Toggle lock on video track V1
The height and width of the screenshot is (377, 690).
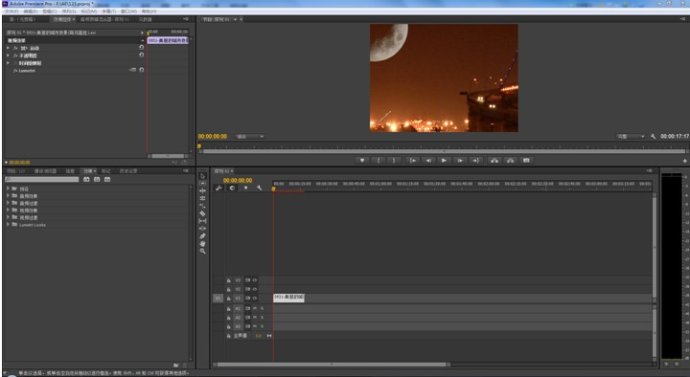point(229,298)
